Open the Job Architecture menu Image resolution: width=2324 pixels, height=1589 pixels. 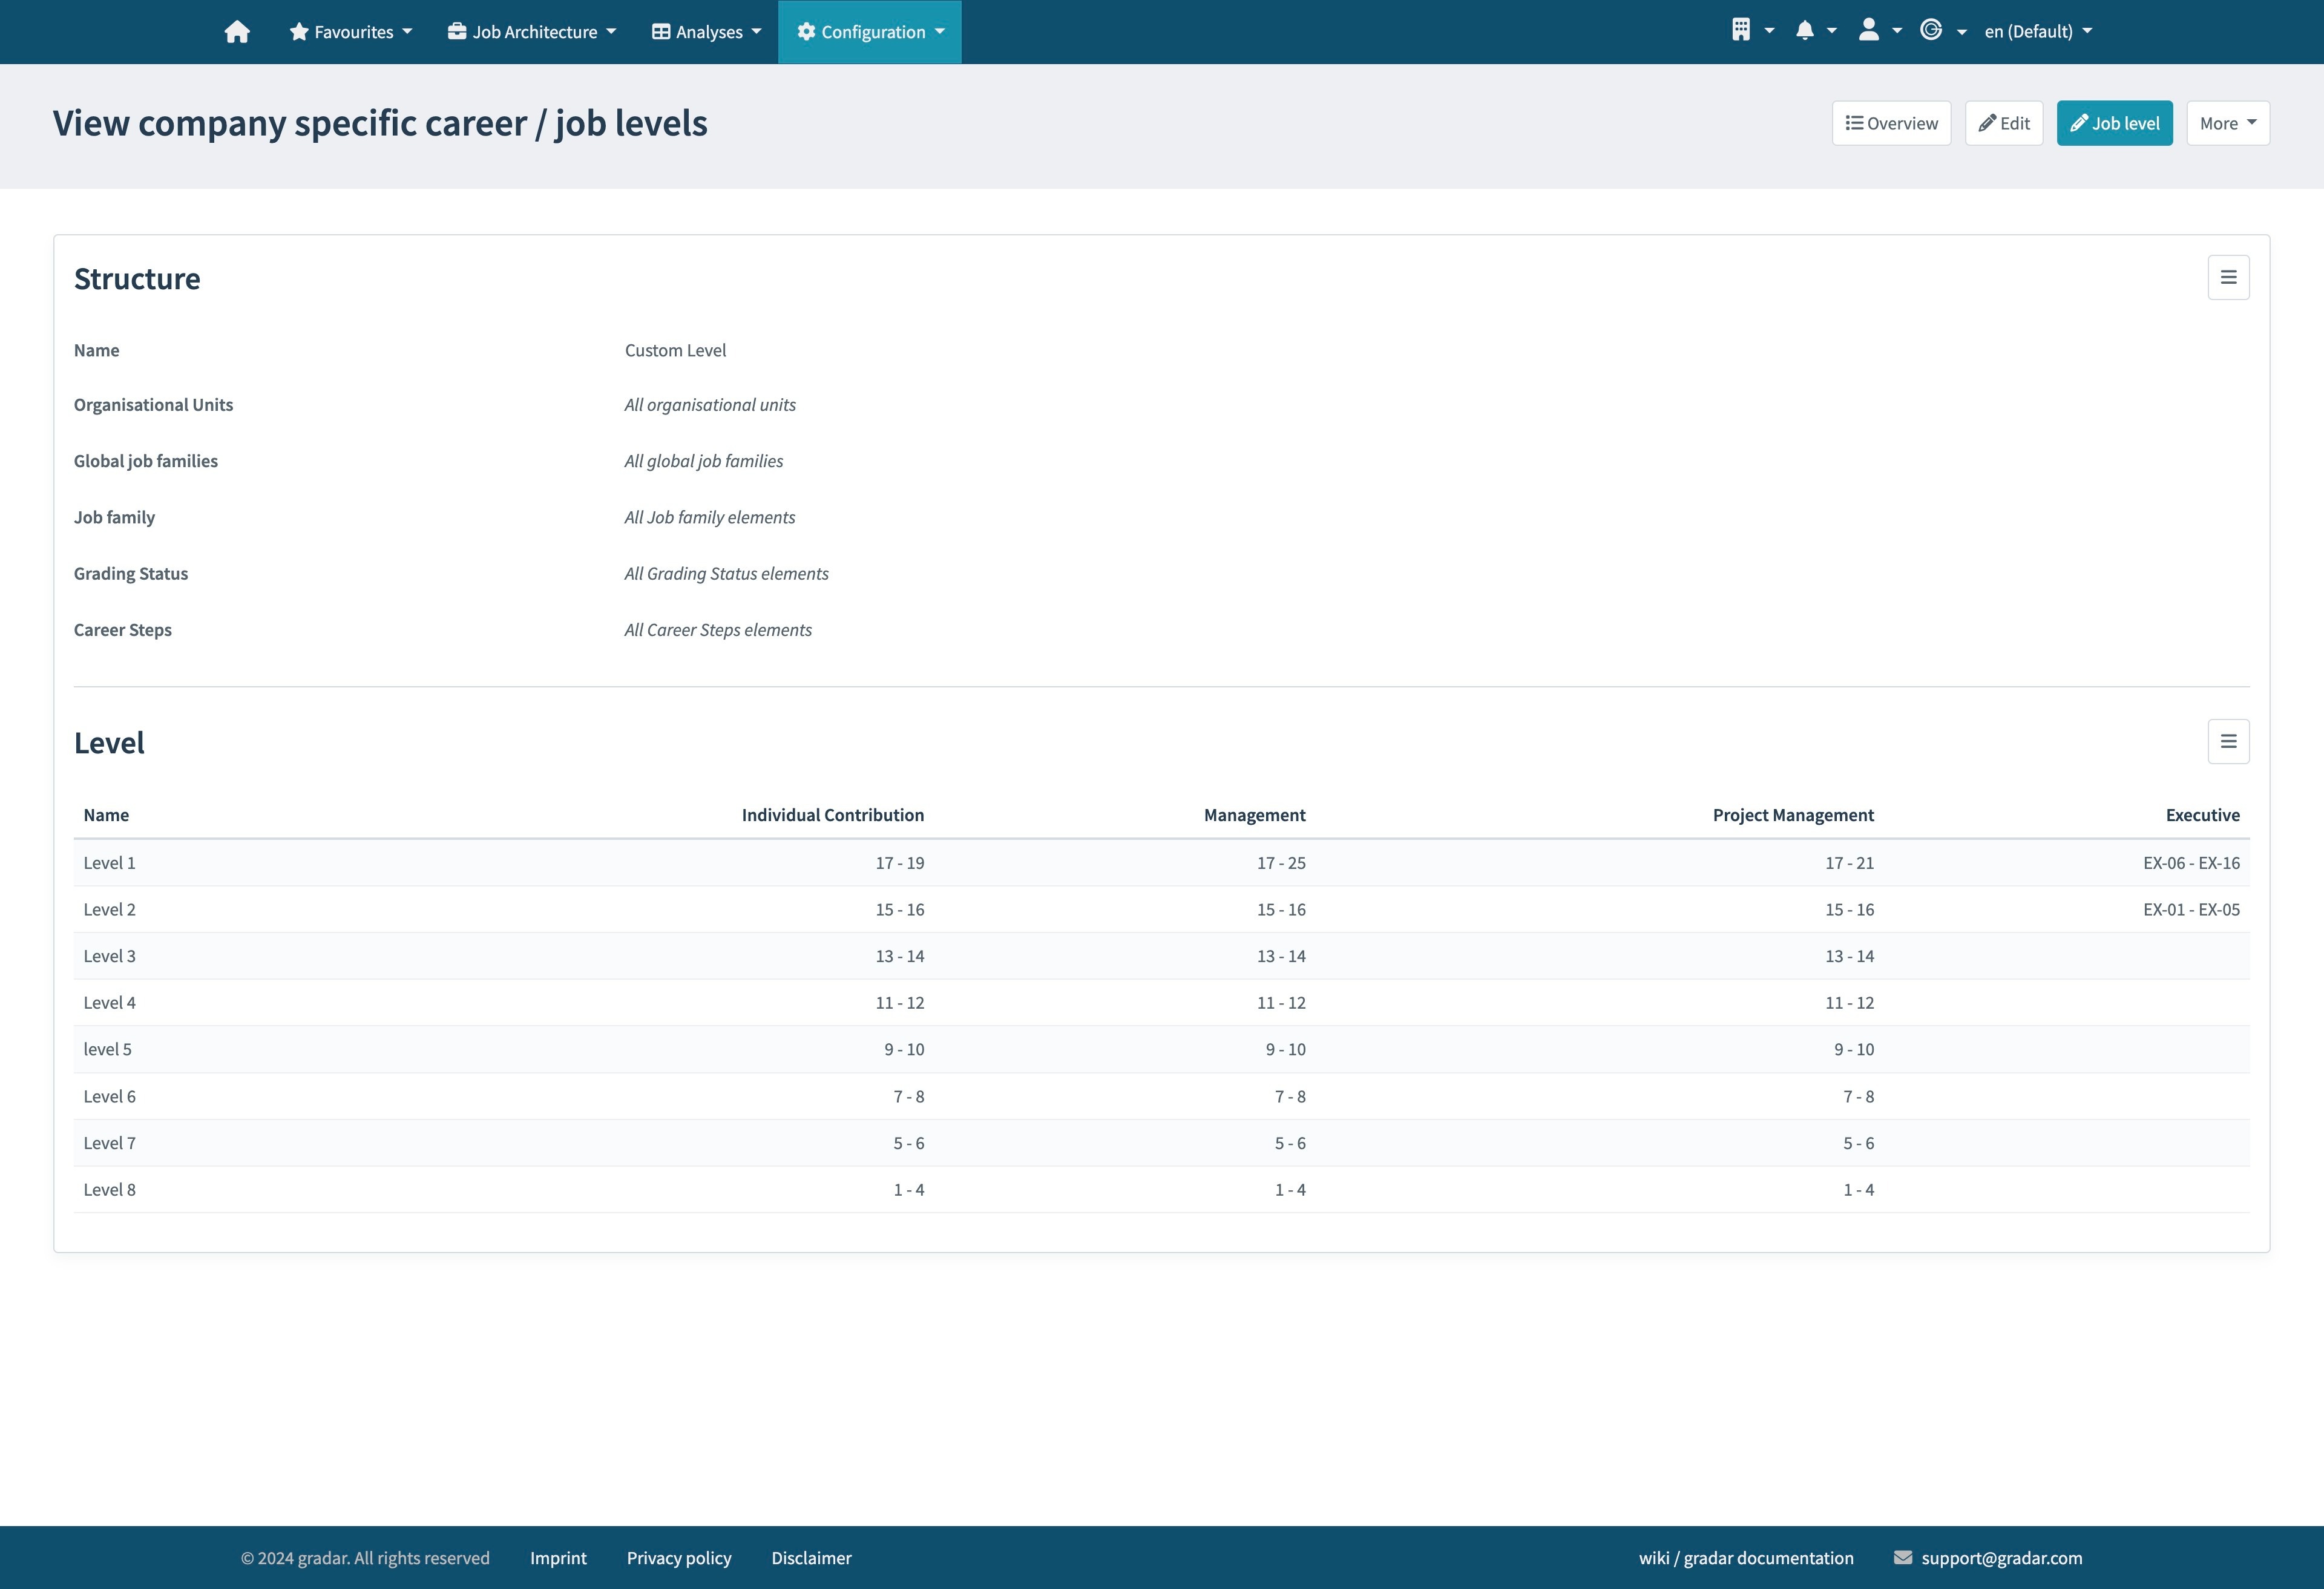(531, 31)
